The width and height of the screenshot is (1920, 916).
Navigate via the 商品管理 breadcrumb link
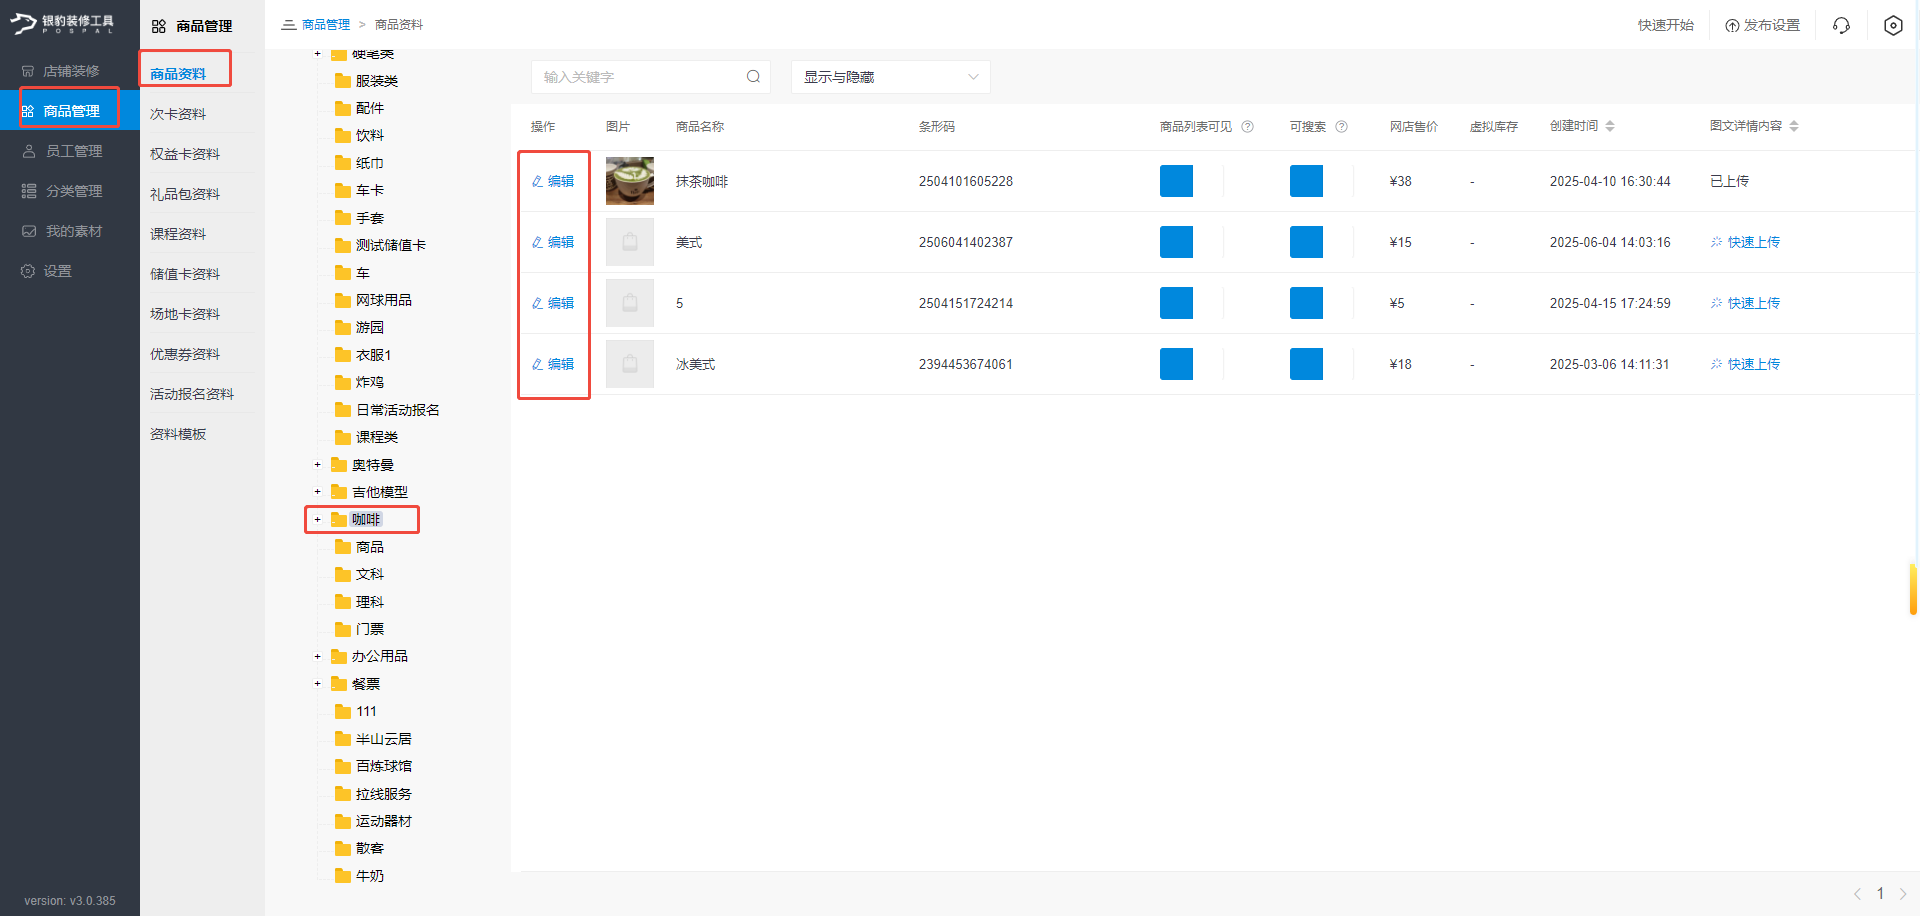(x=327, y=24)
